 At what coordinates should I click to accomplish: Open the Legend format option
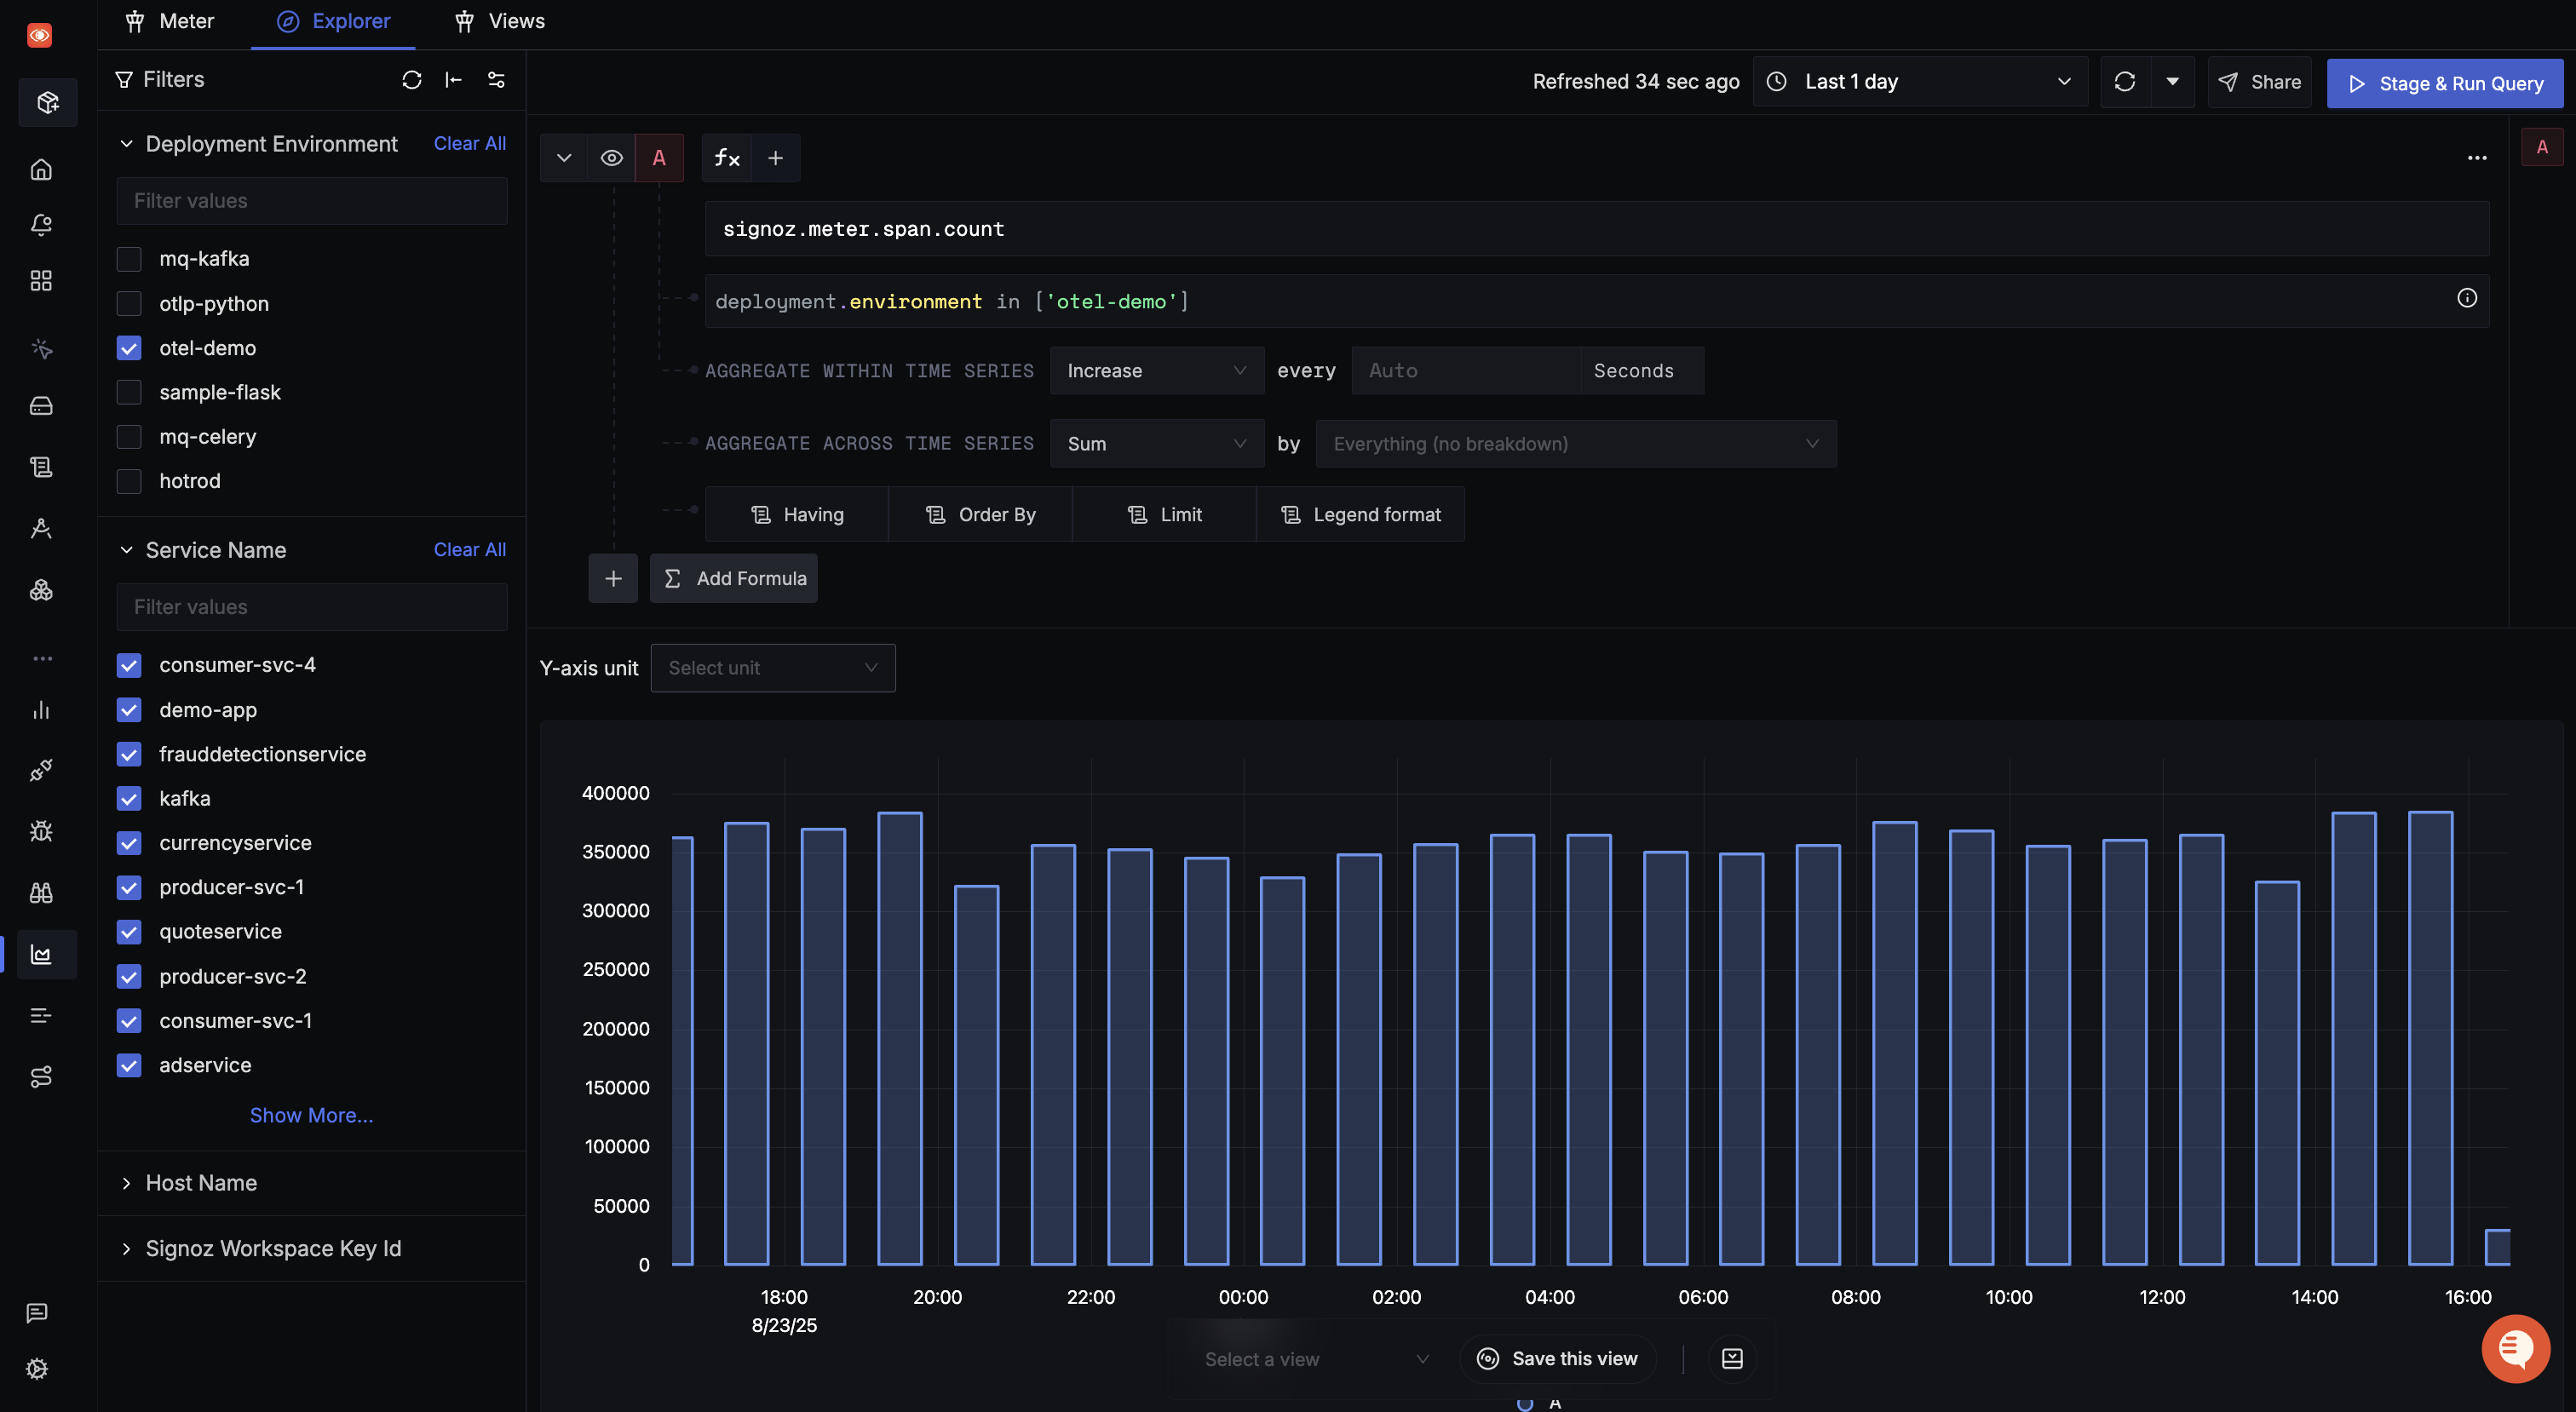[1360, 515]
